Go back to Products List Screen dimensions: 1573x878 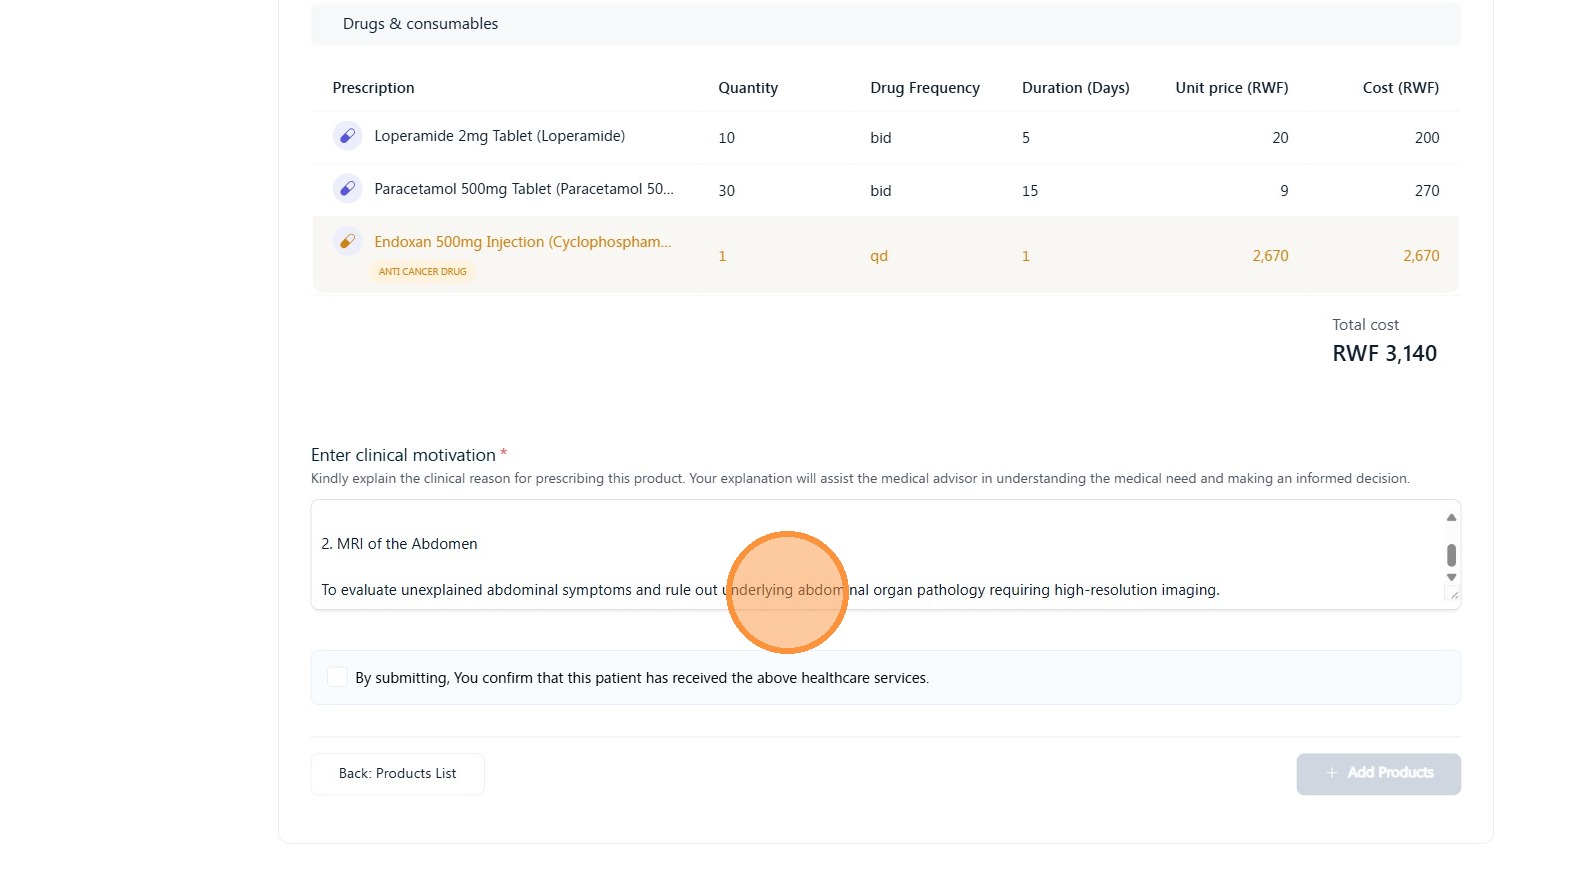tap(397, 774)
